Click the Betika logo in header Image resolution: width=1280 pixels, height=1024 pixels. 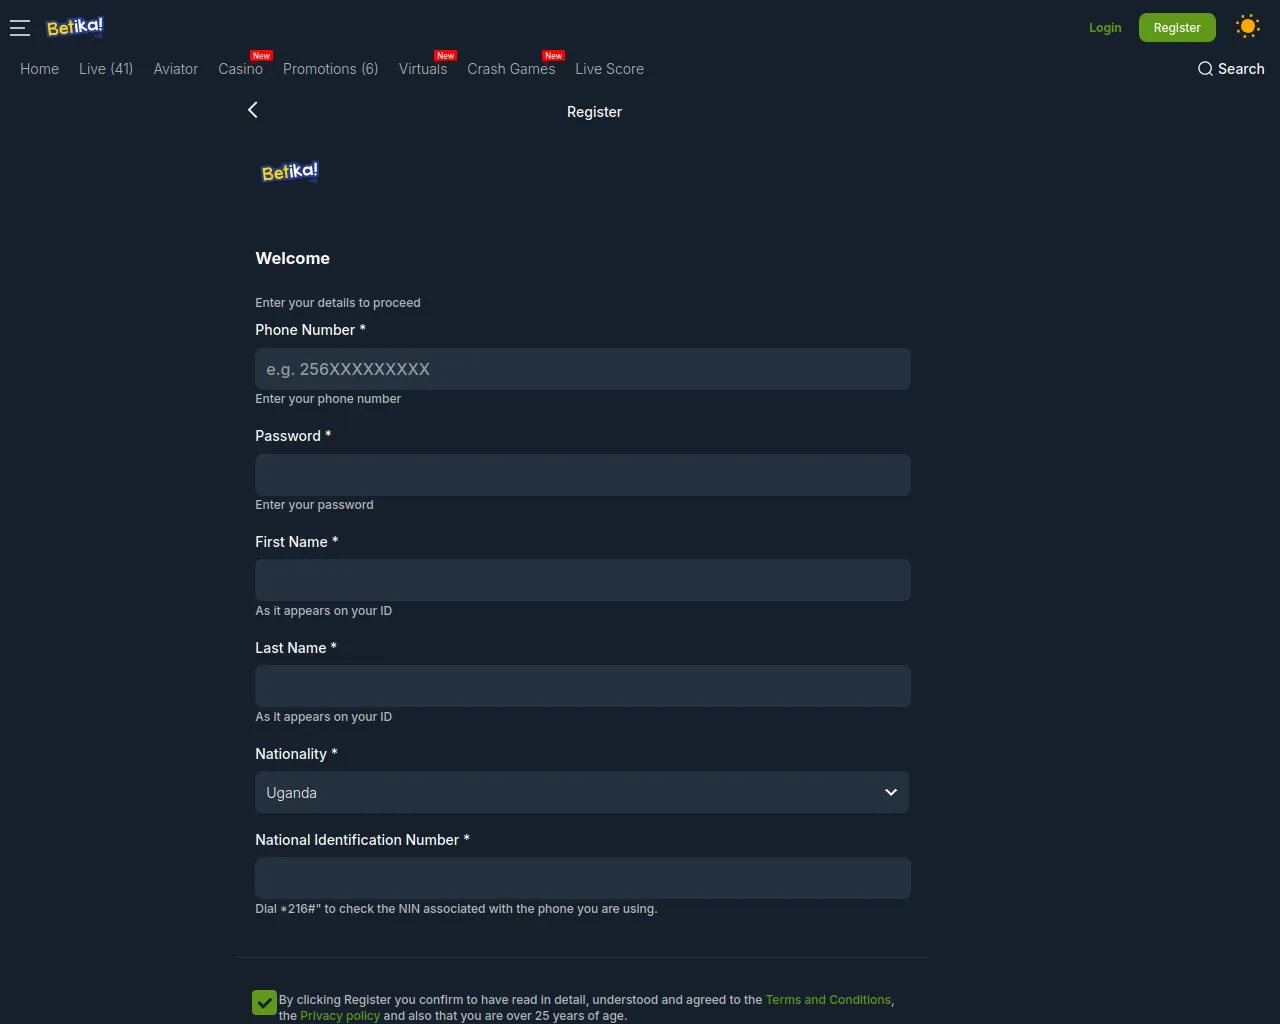pos(75,27)
